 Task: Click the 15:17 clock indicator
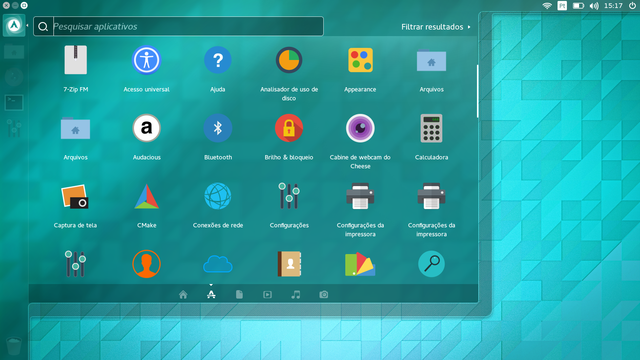(613, 6)
